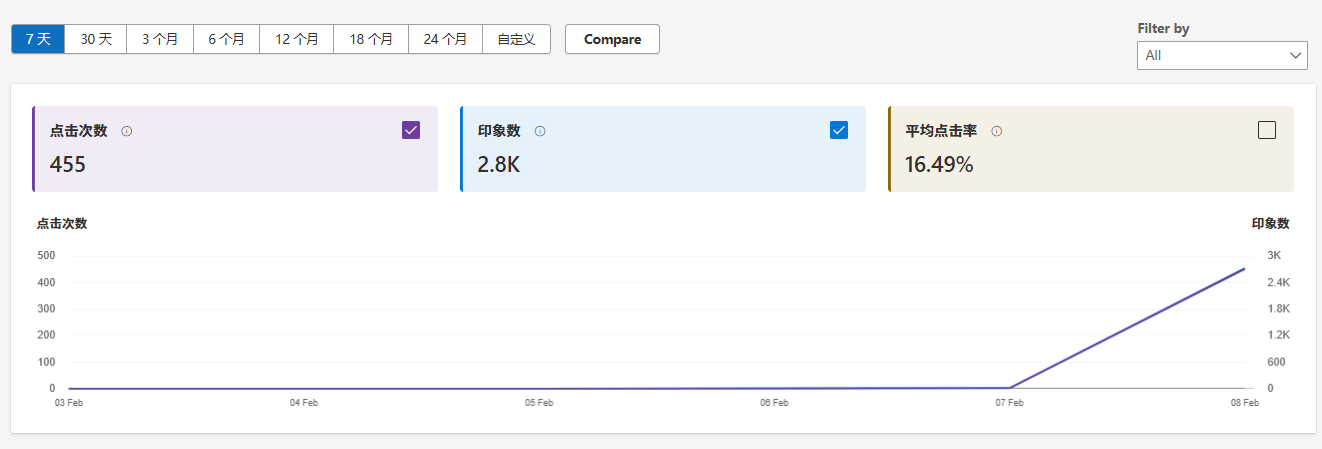Viewport: 1322px width, 449px height.
Task: Choose the 3 个月 time range
Action: click(160, 39)
